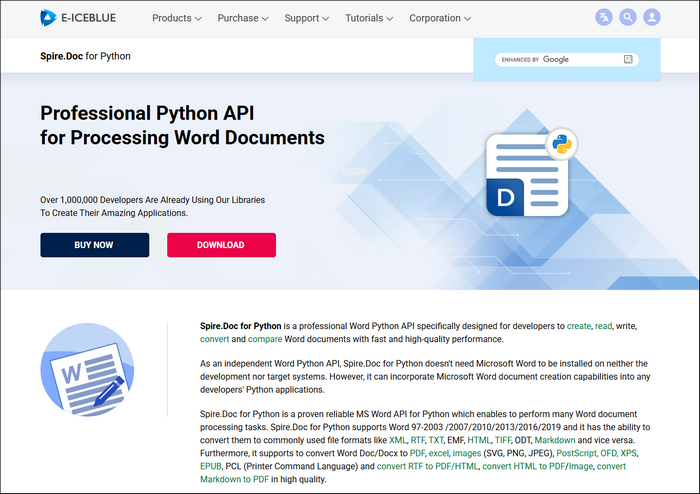
Task: Open the Tutorials menu
Action: coord(370,18)
